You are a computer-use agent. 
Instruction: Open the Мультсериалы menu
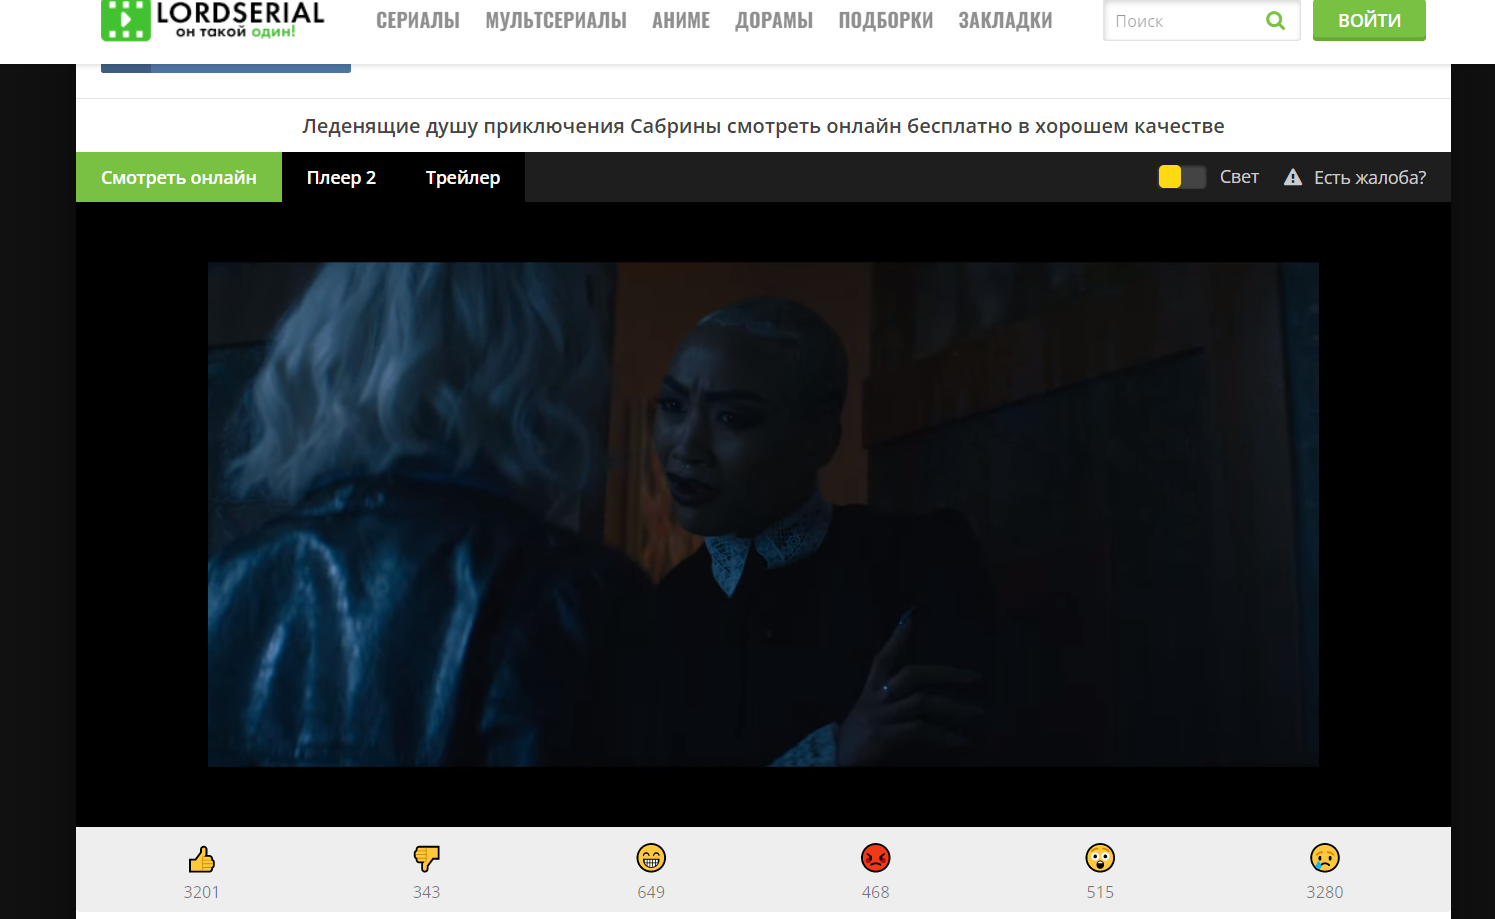point(556,20)
